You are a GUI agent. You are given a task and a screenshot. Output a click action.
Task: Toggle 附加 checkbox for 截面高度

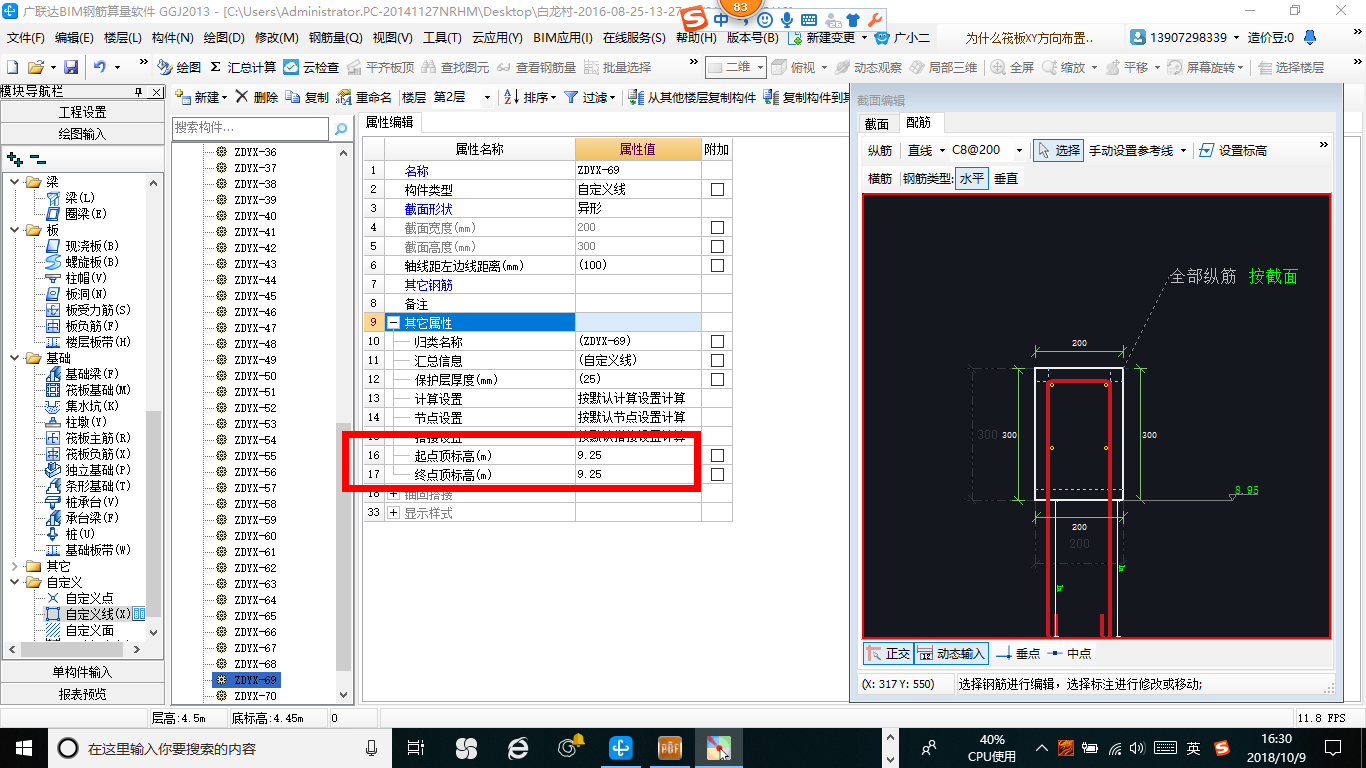[717, 247]
